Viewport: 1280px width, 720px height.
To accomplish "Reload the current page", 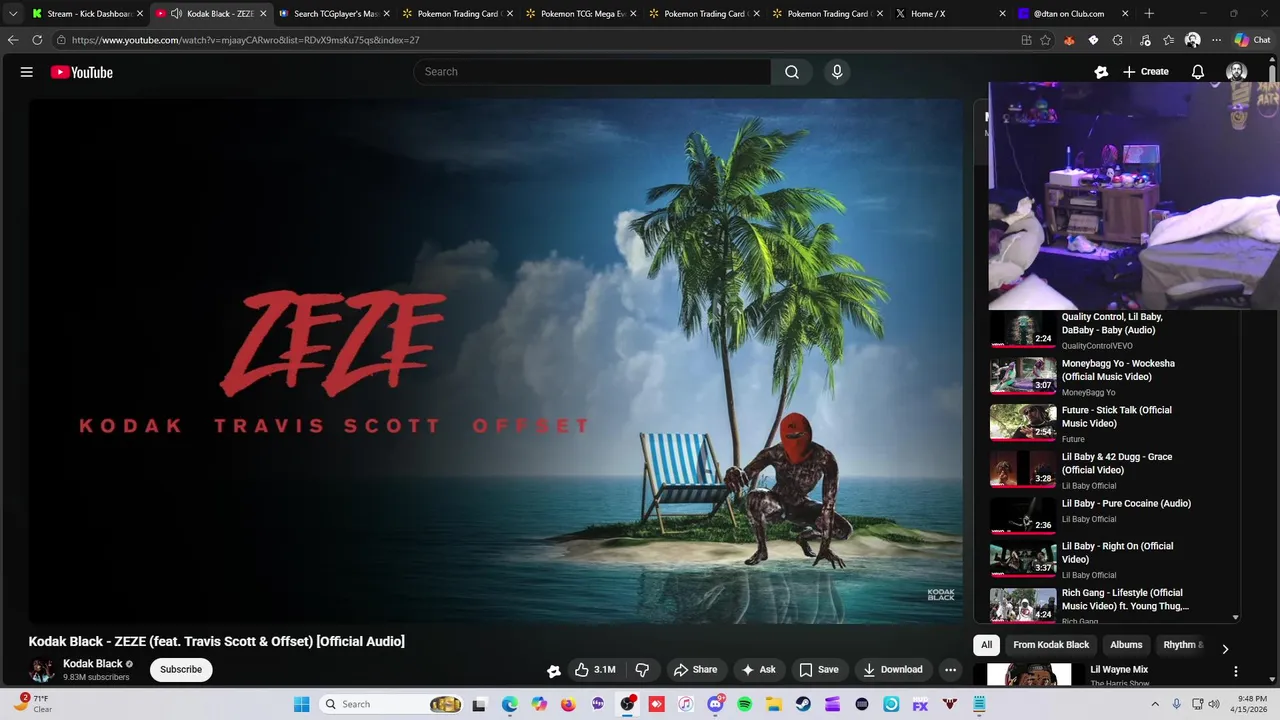I will click(x=37, y=40).
